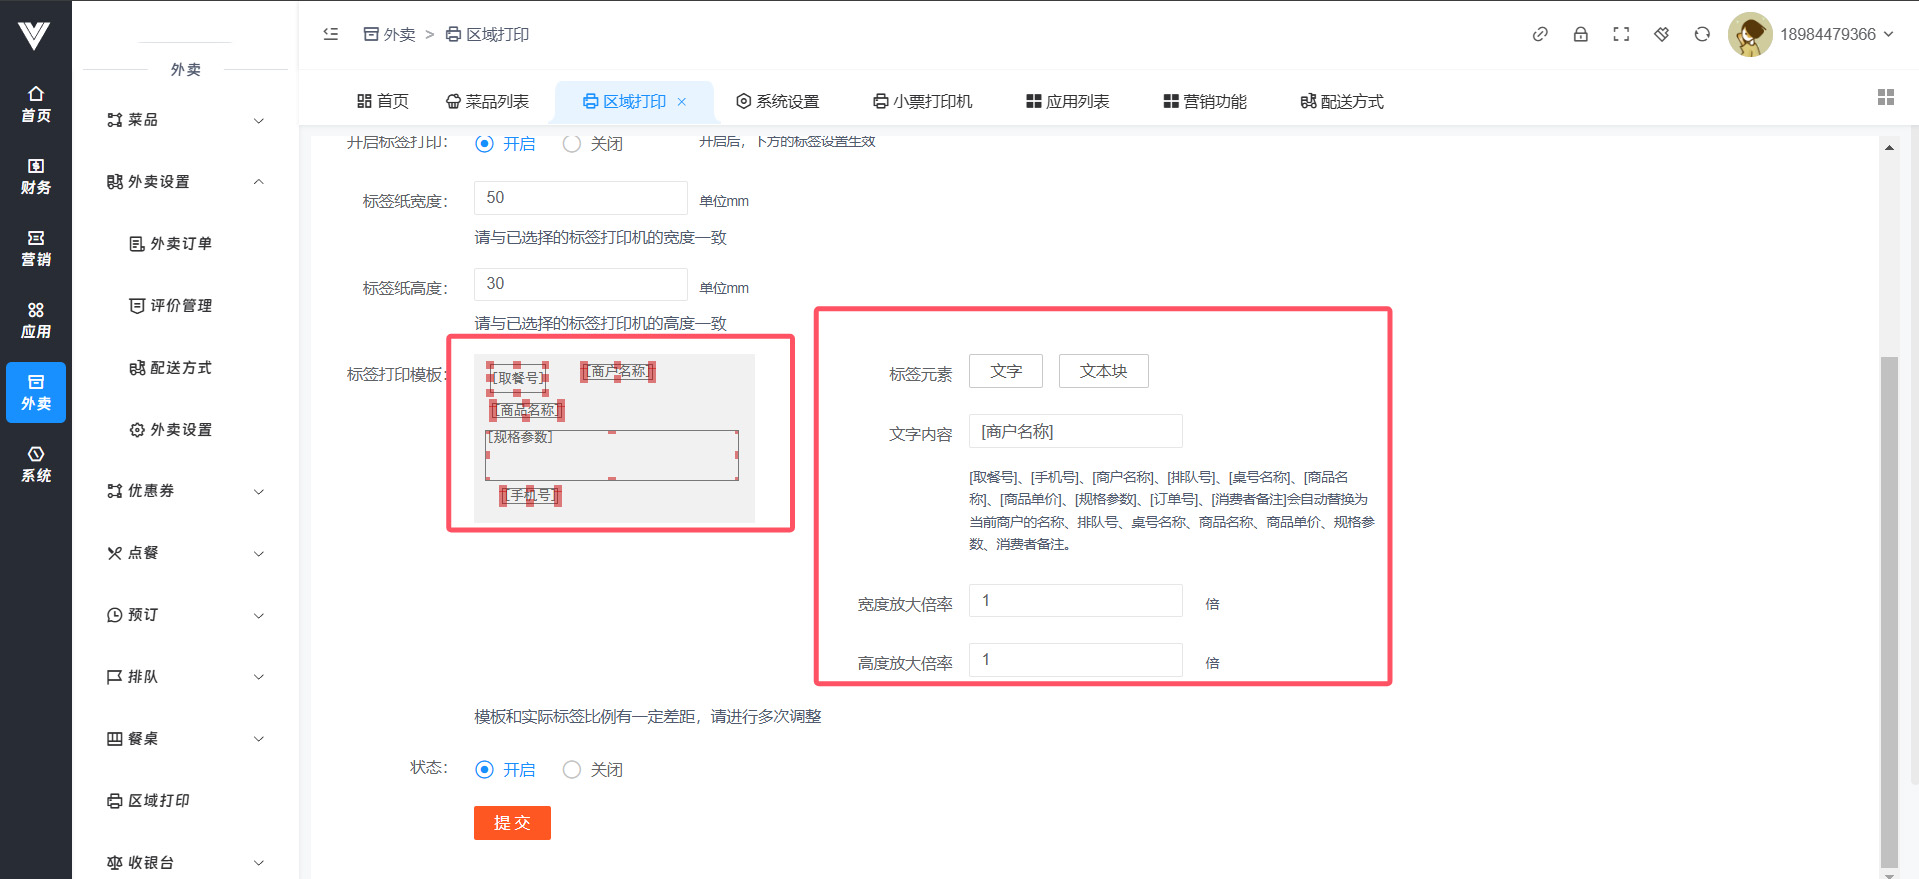Expand the 优惠券 sidebar menu
1919x879 pixels.
click(x=185, y=491)
